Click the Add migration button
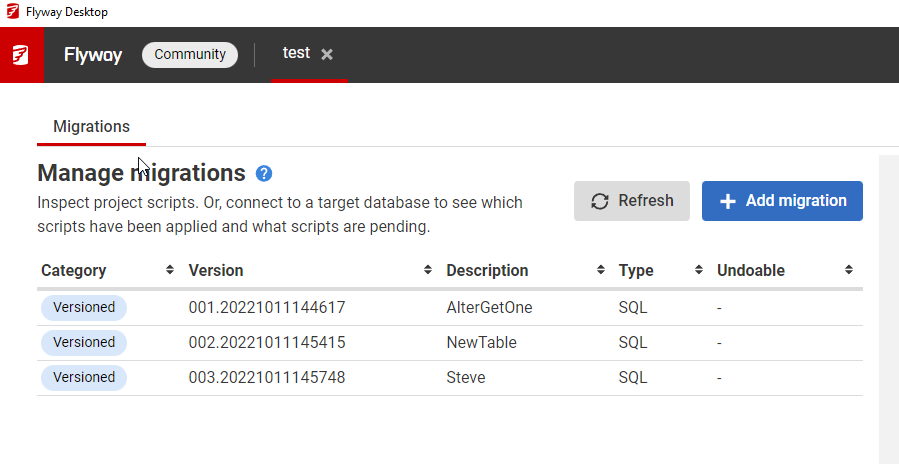The width and height of the screenshot is (899, 464). pos(782,201)
